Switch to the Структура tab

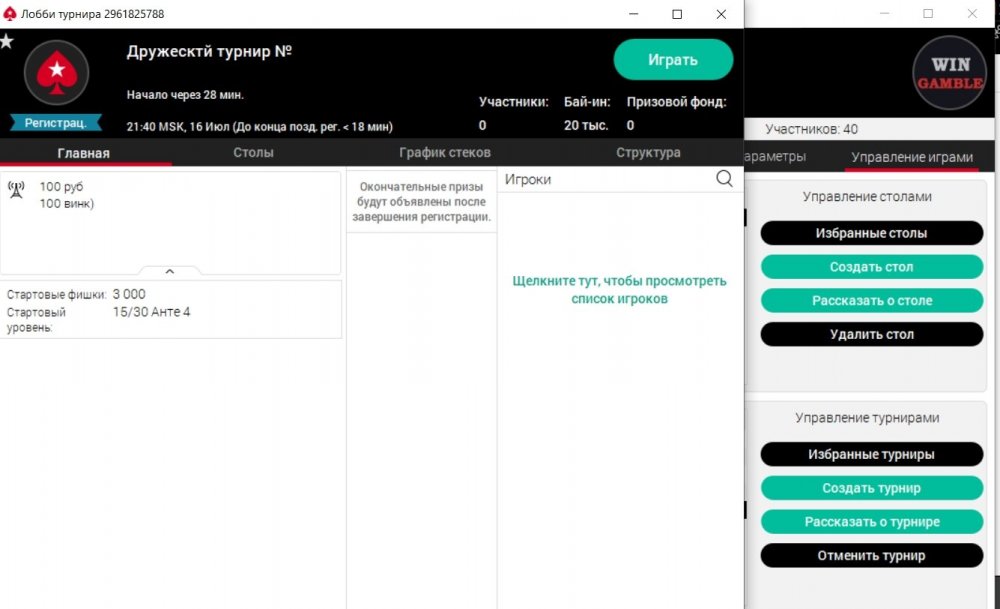[648, 153]
